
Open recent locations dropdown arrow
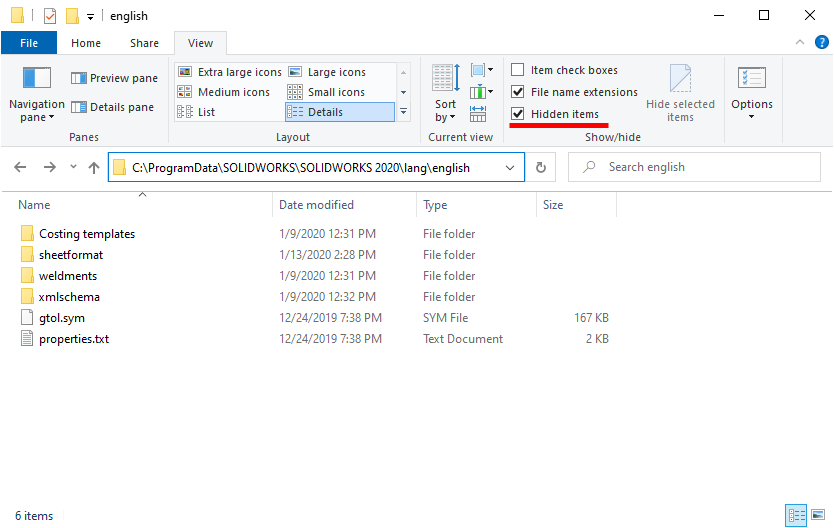pos(73,167)
